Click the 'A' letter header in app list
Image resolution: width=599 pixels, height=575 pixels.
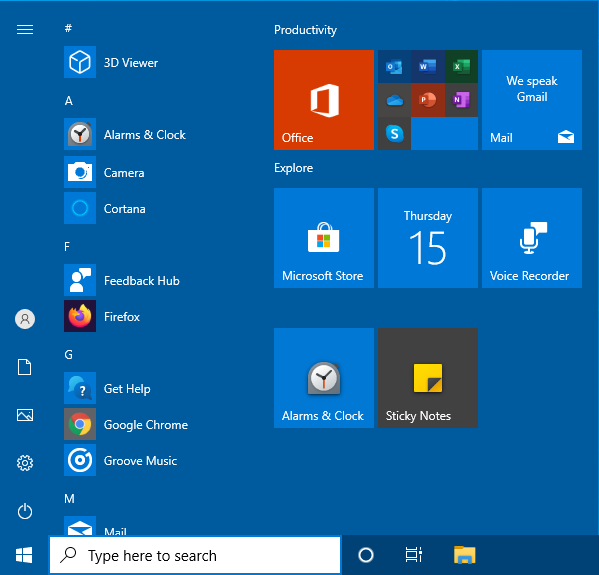click(x=68, y=100)
